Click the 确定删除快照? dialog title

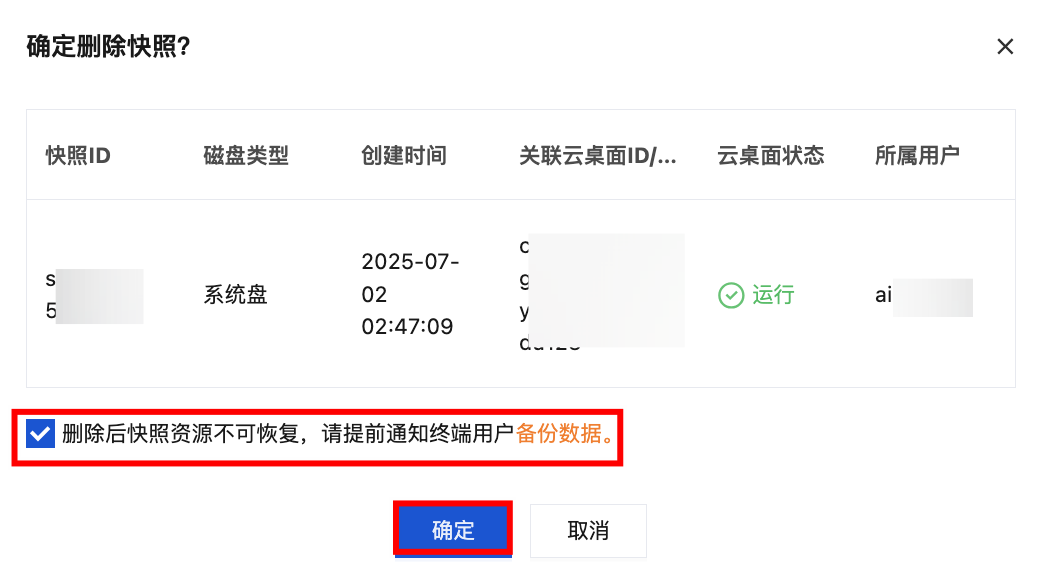108,47
